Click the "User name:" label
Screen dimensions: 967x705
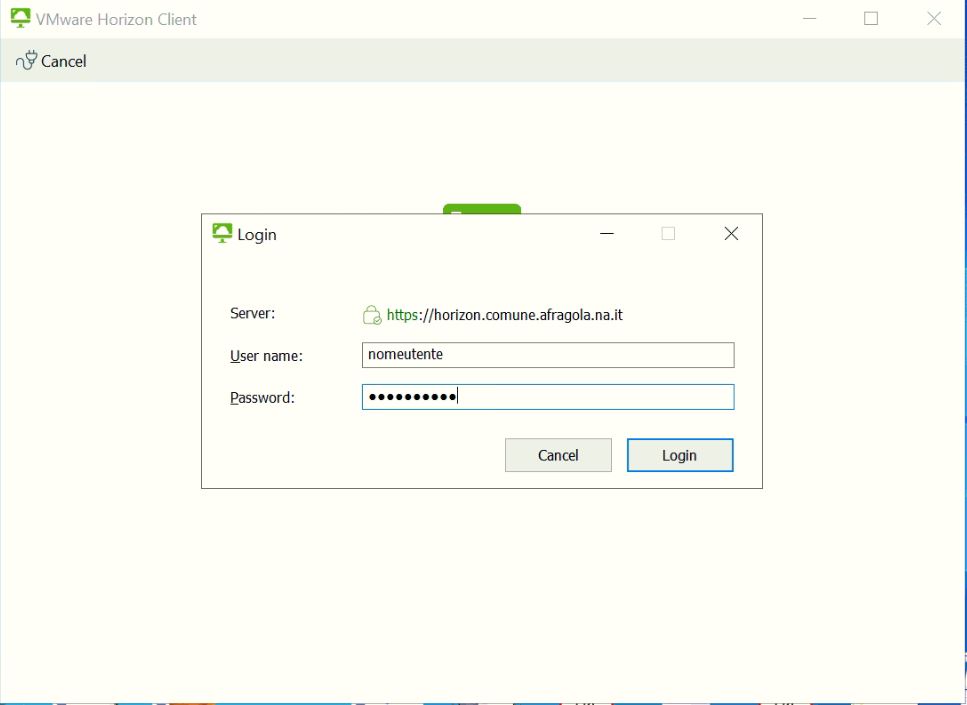click(266, 356)
